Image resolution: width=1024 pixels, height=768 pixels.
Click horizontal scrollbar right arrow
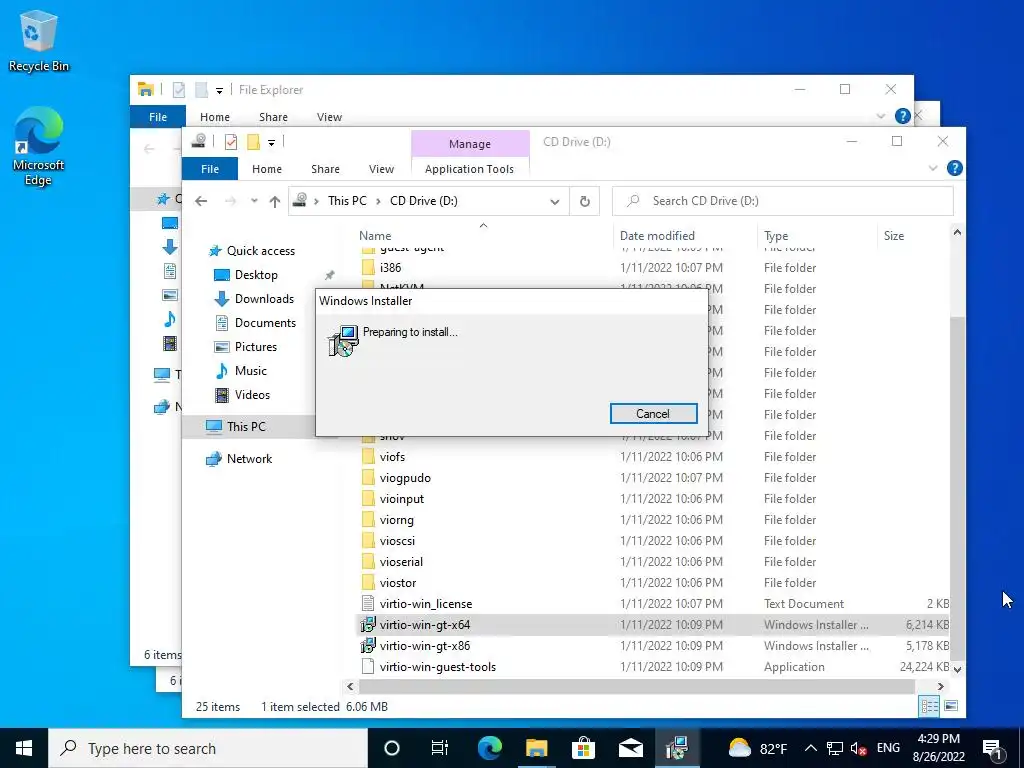click(940, 686)
